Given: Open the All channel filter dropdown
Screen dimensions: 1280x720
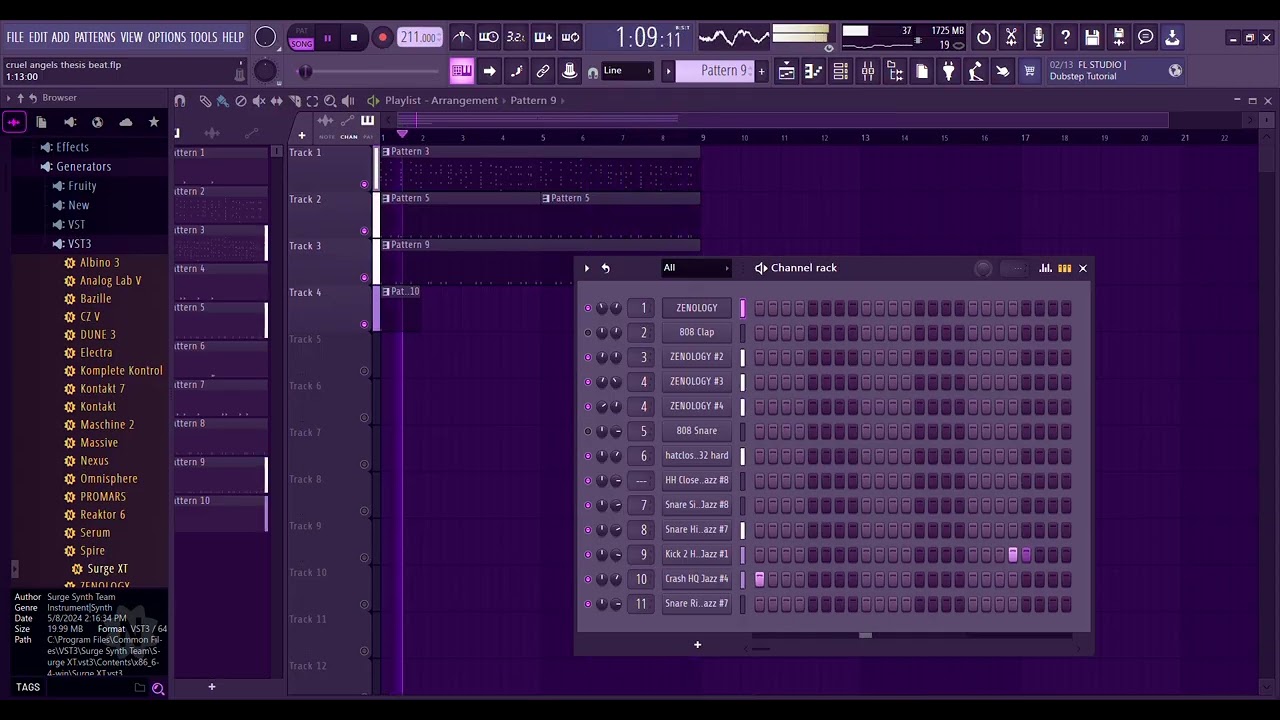Looking at the screenshot, I should pyautogui.click(x=696, y=268).
